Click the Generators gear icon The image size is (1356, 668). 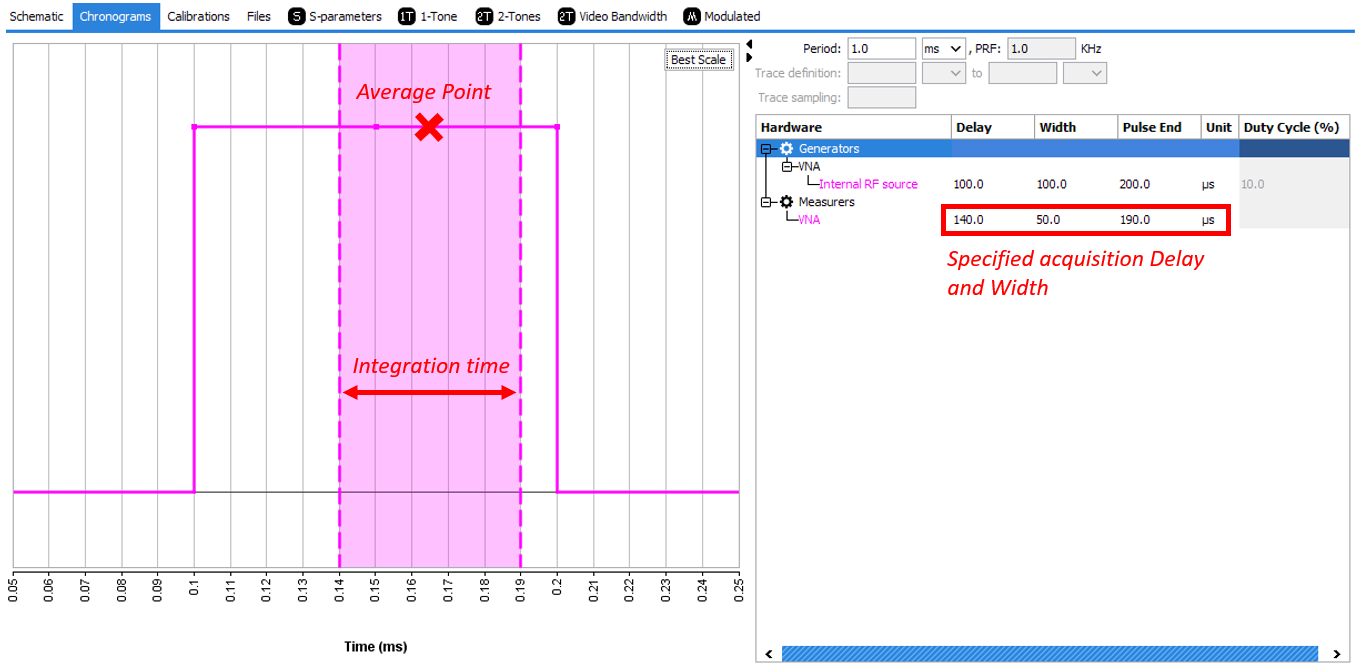(787, 148)
